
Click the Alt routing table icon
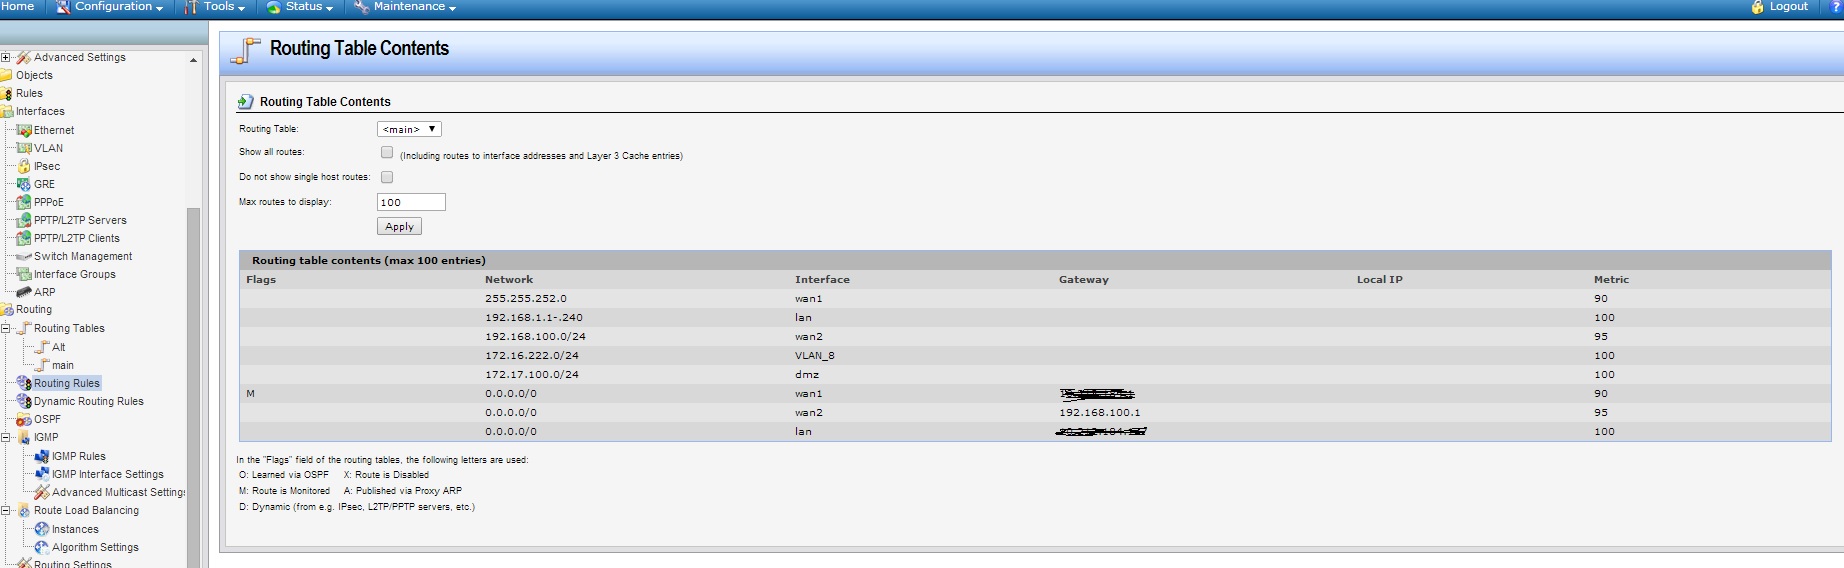pos(42,347)
